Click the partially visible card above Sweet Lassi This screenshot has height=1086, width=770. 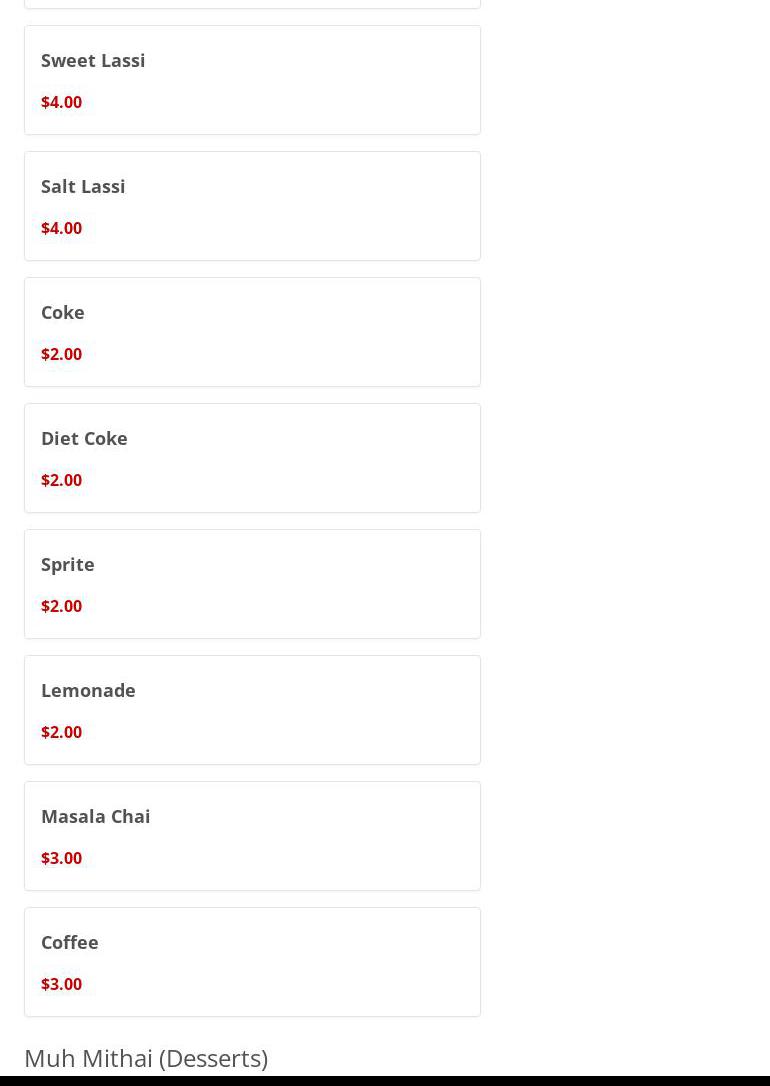(252, 3)
